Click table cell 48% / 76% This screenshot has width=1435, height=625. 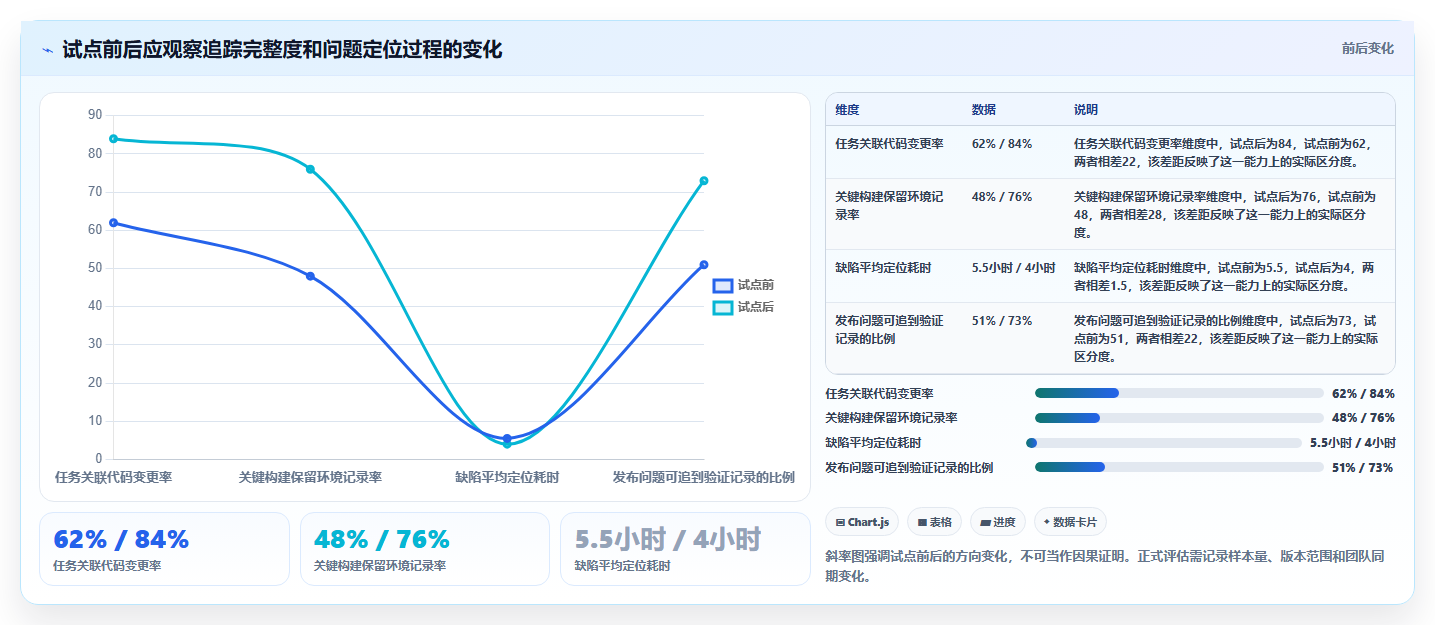click(x=1001, y=197)
